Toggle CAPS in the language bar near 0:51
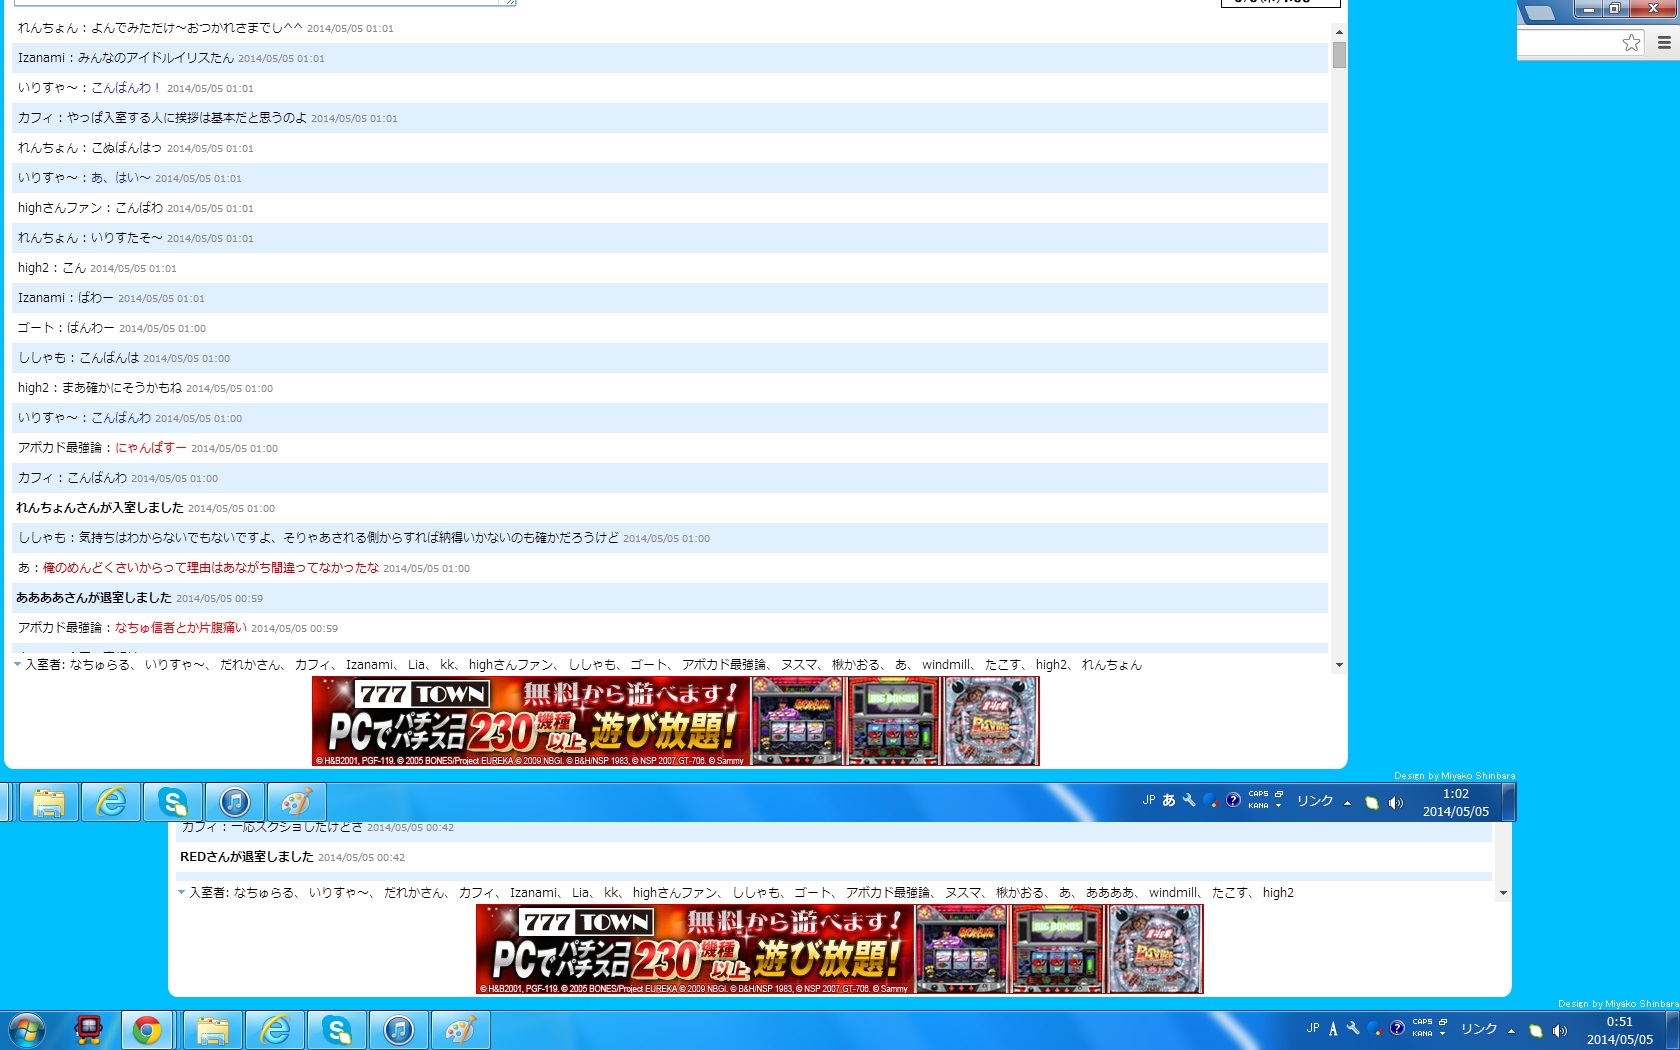The height and width of the screenshot is (1050, 1680). coord(1422,1022)
